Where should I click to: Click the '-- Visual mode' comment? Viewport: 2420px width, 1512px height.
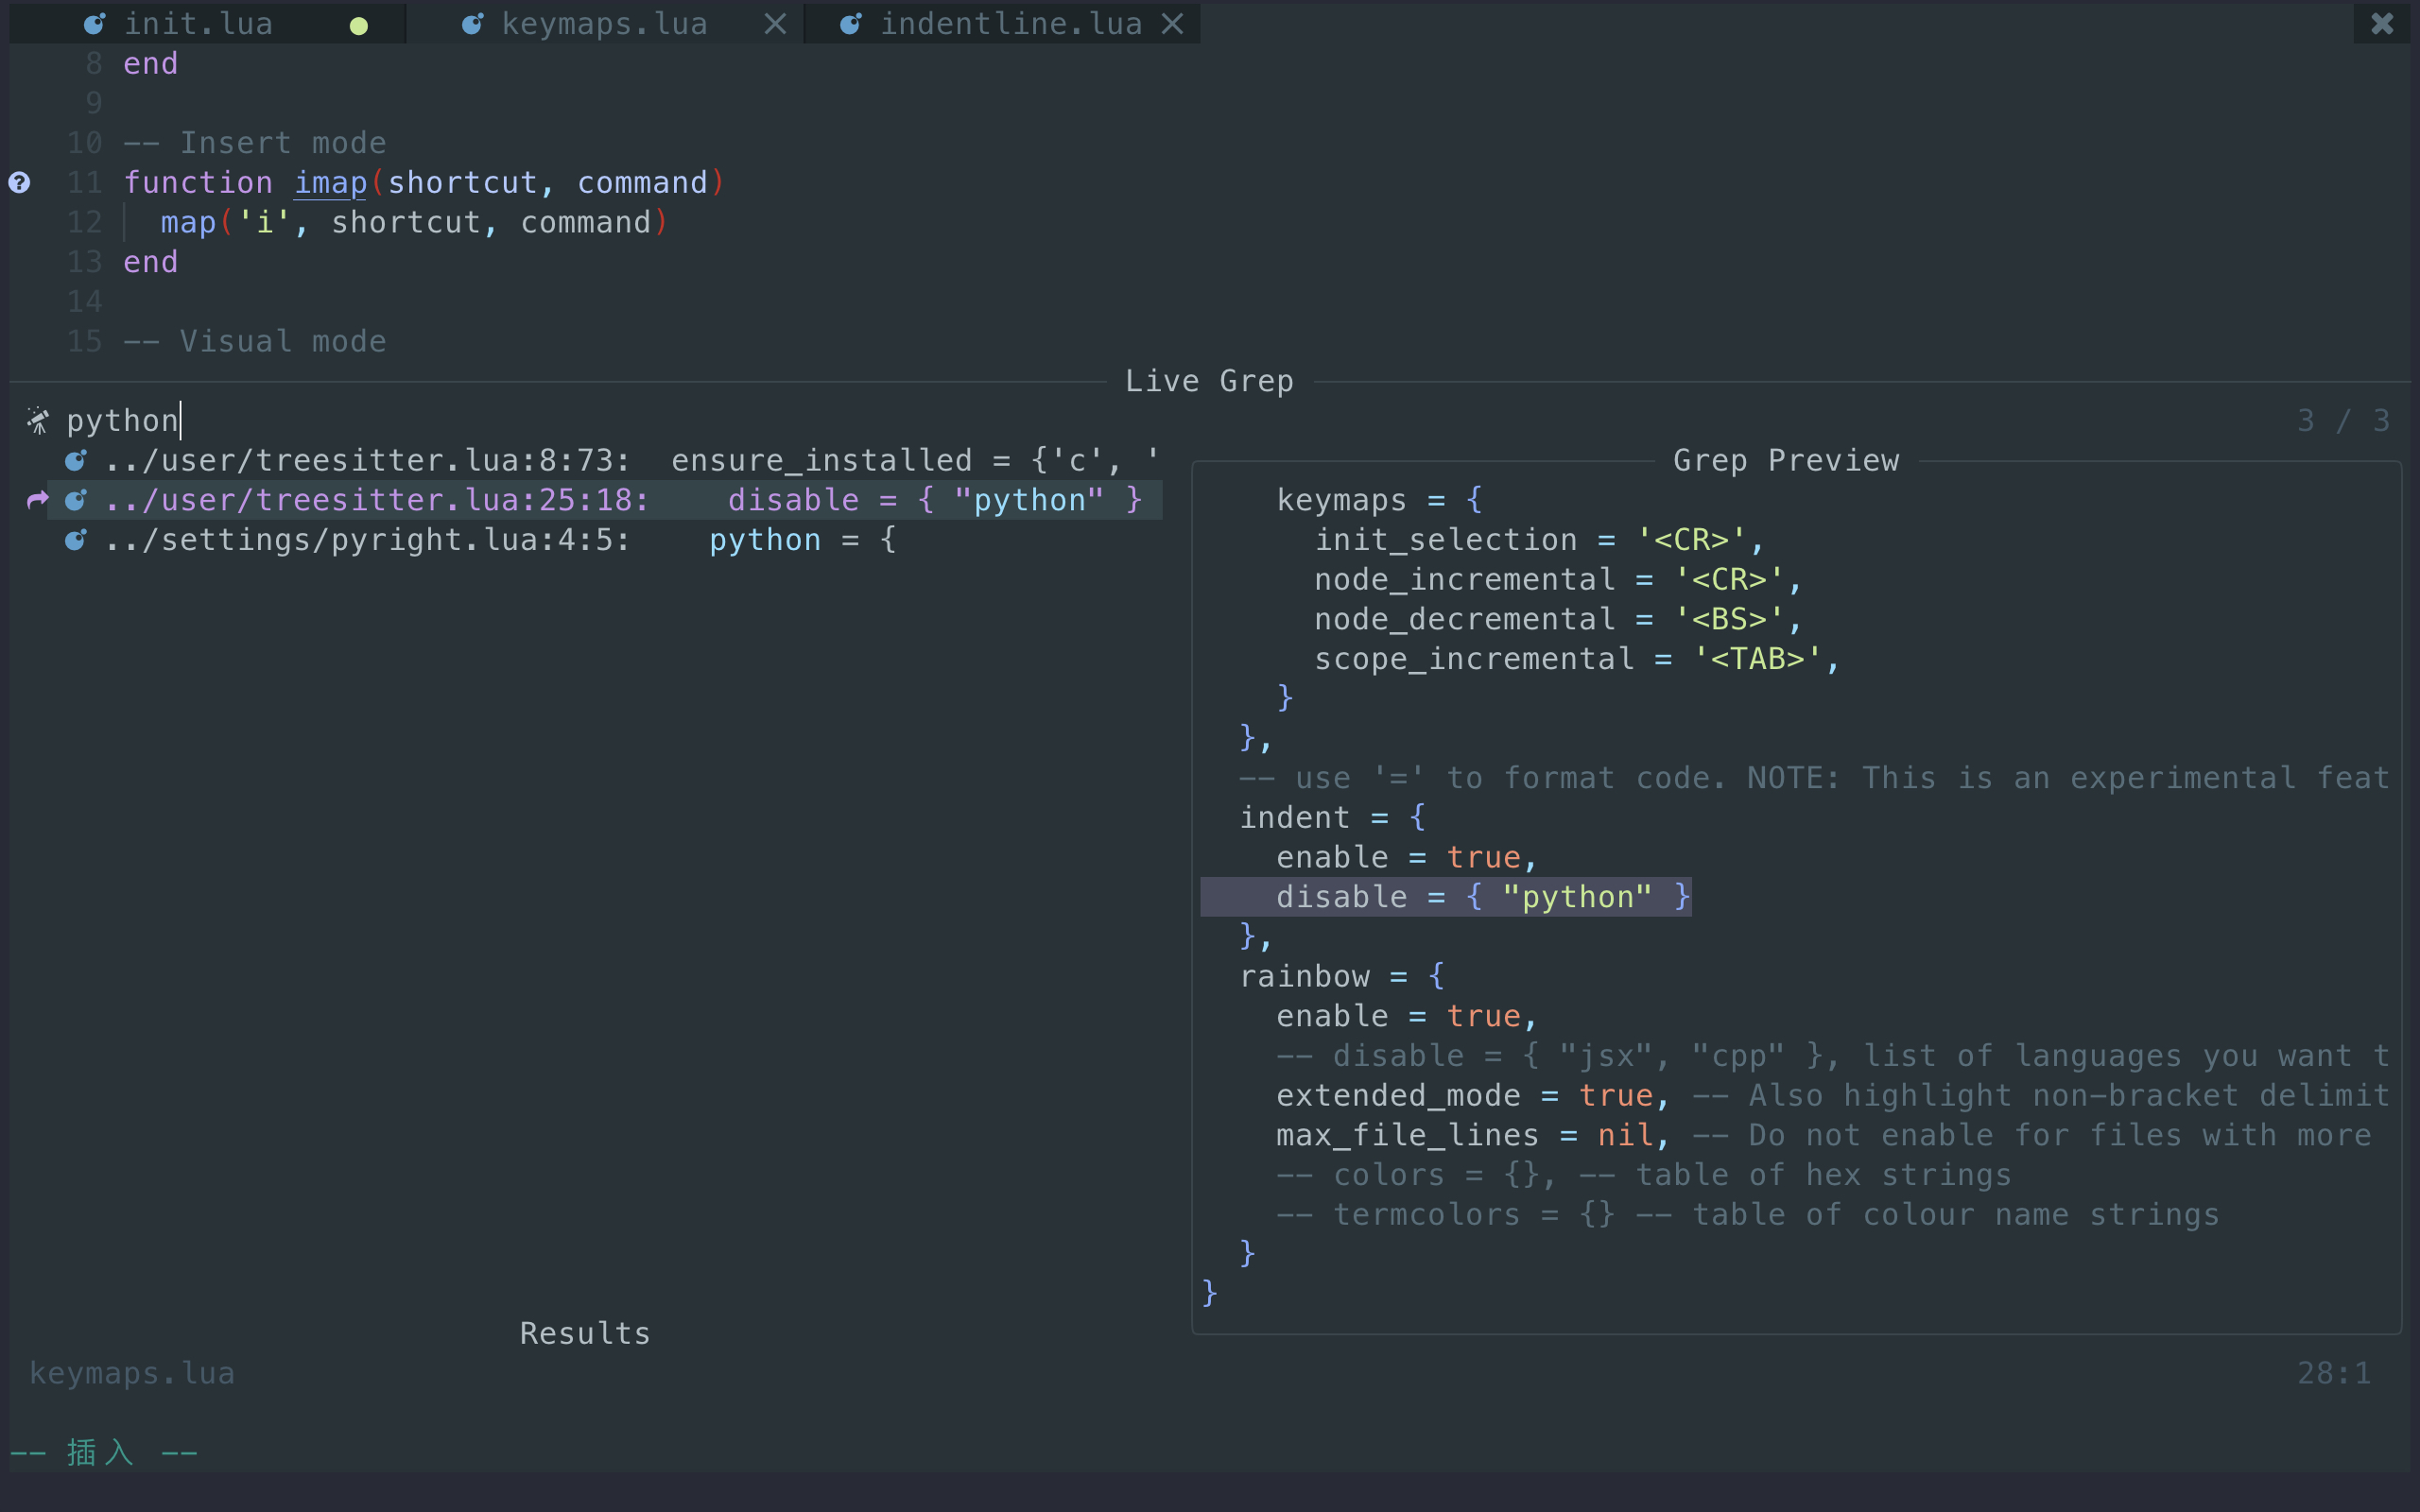[x=255, y=341]
